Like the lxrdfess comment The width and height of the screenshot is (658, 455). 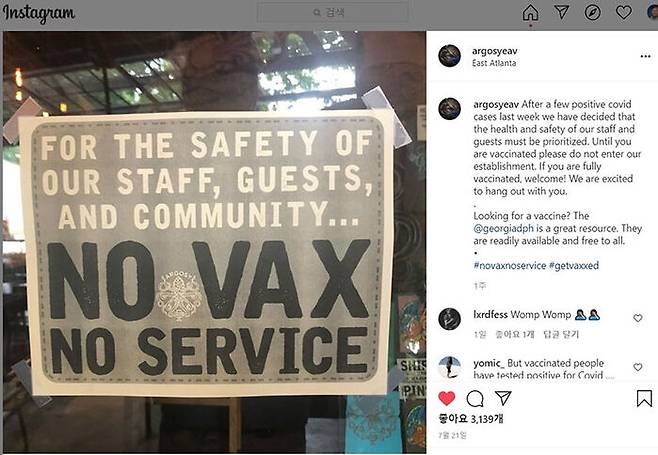click(x=637, y=318)
